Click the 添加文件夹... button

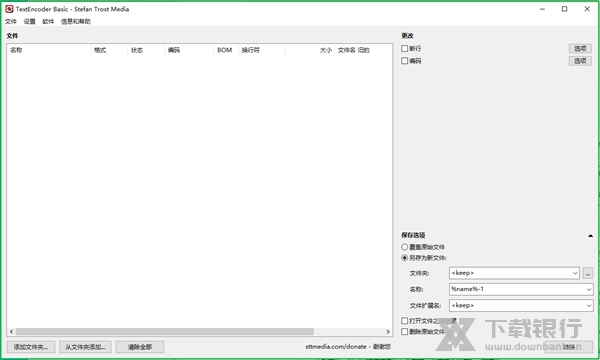(31, 347)
